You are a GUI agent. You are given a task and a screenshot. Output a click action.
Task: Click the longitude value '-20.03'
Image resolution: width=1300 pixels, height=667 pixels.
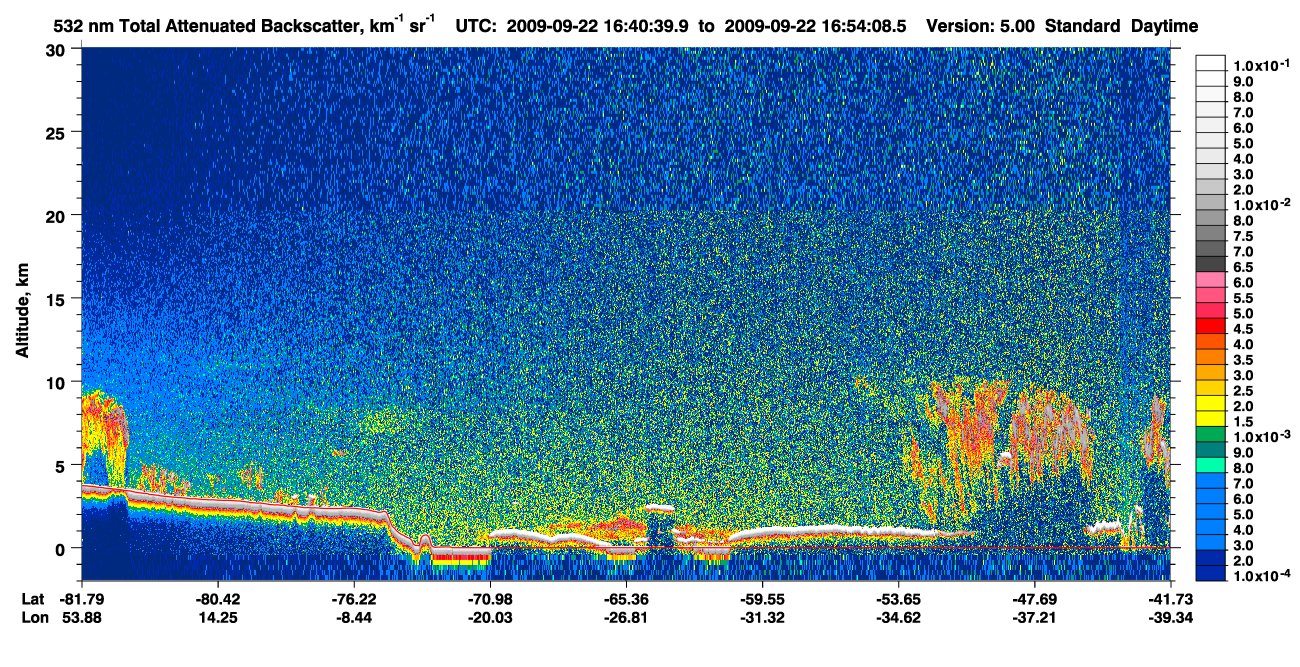click(489, 618)
